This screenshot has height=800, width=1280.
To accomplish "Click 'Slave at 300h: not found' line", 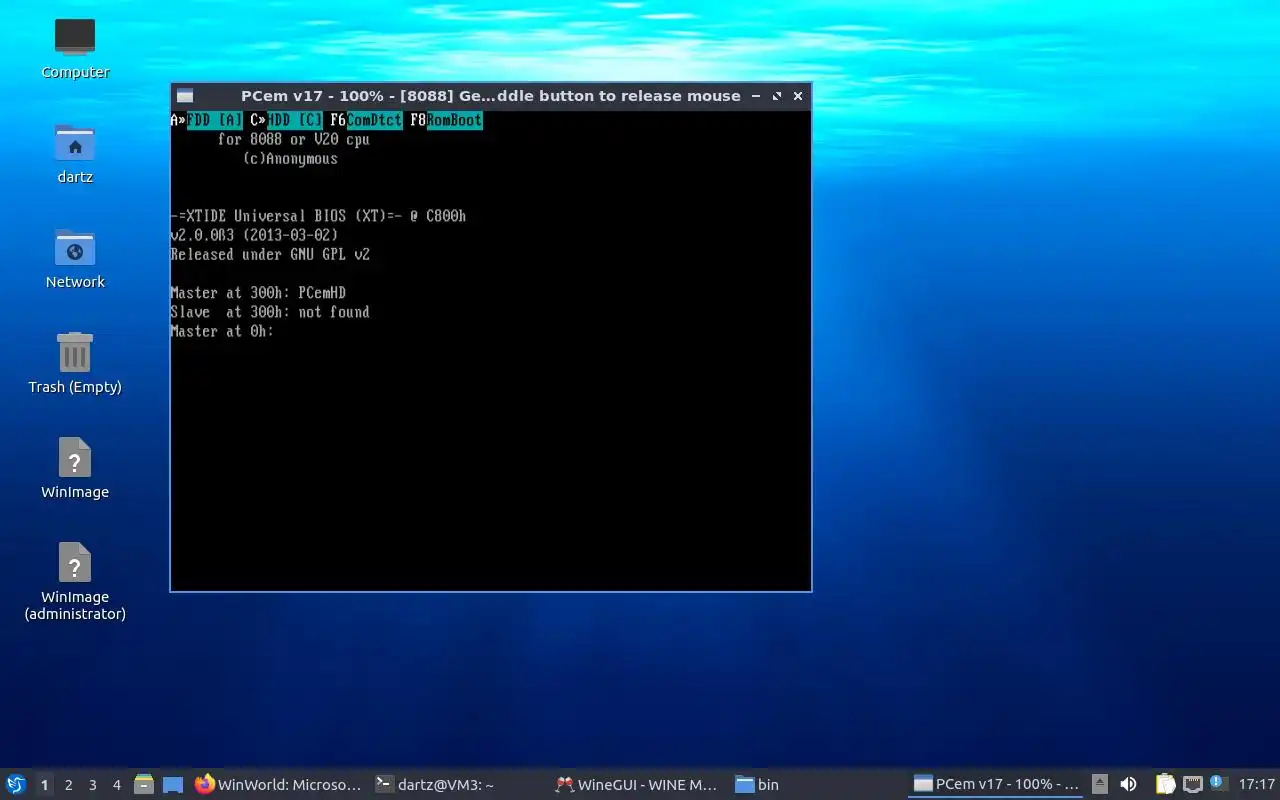I will (x=270, y=312).
